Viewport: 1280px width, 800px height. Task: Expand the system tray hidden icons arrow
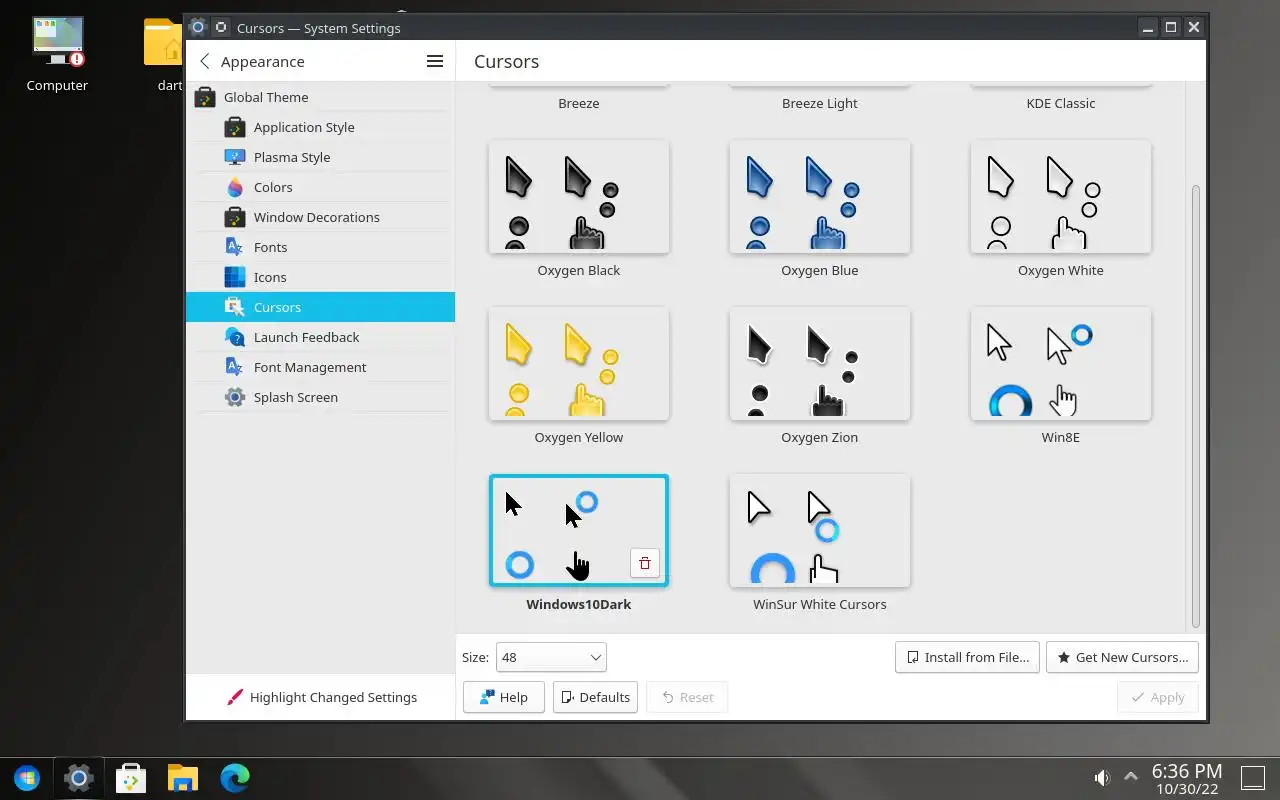pyautogui.click(x=1131, y=777)
